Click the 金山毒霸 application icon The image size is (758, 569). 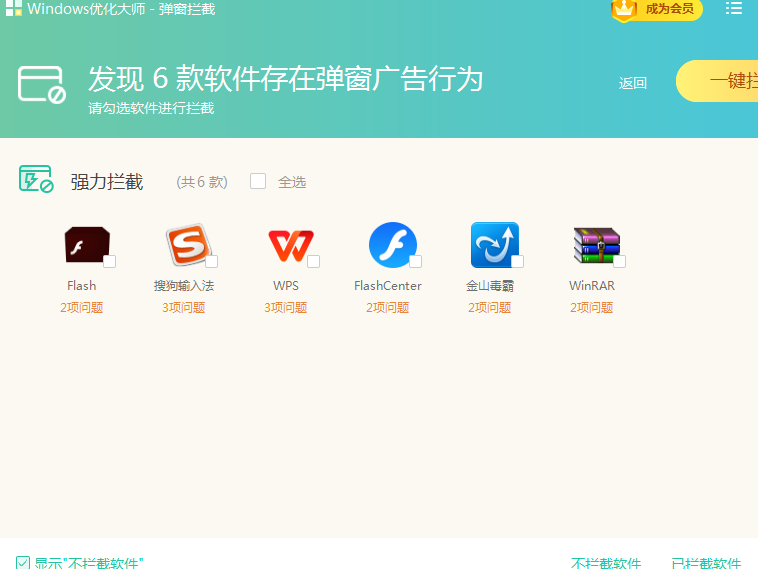tap(494, 245)
